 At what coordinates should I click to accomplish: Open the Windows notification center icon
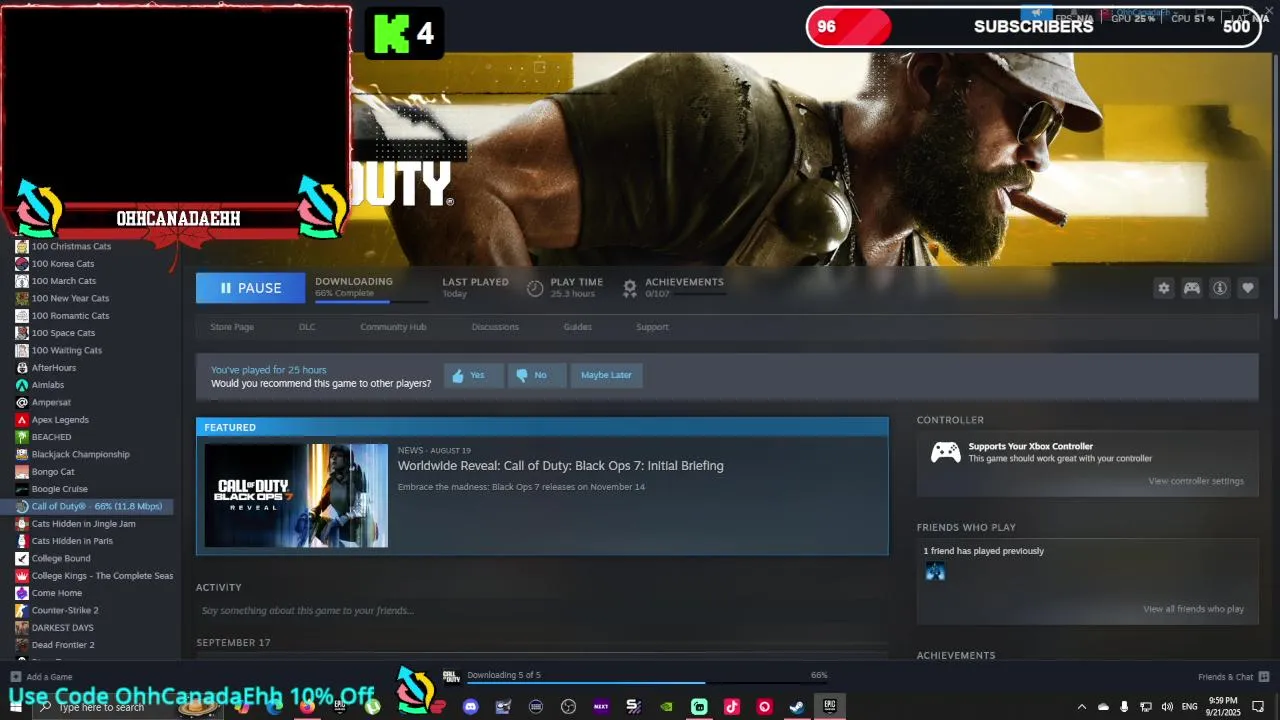click(x=1258, y=707)
